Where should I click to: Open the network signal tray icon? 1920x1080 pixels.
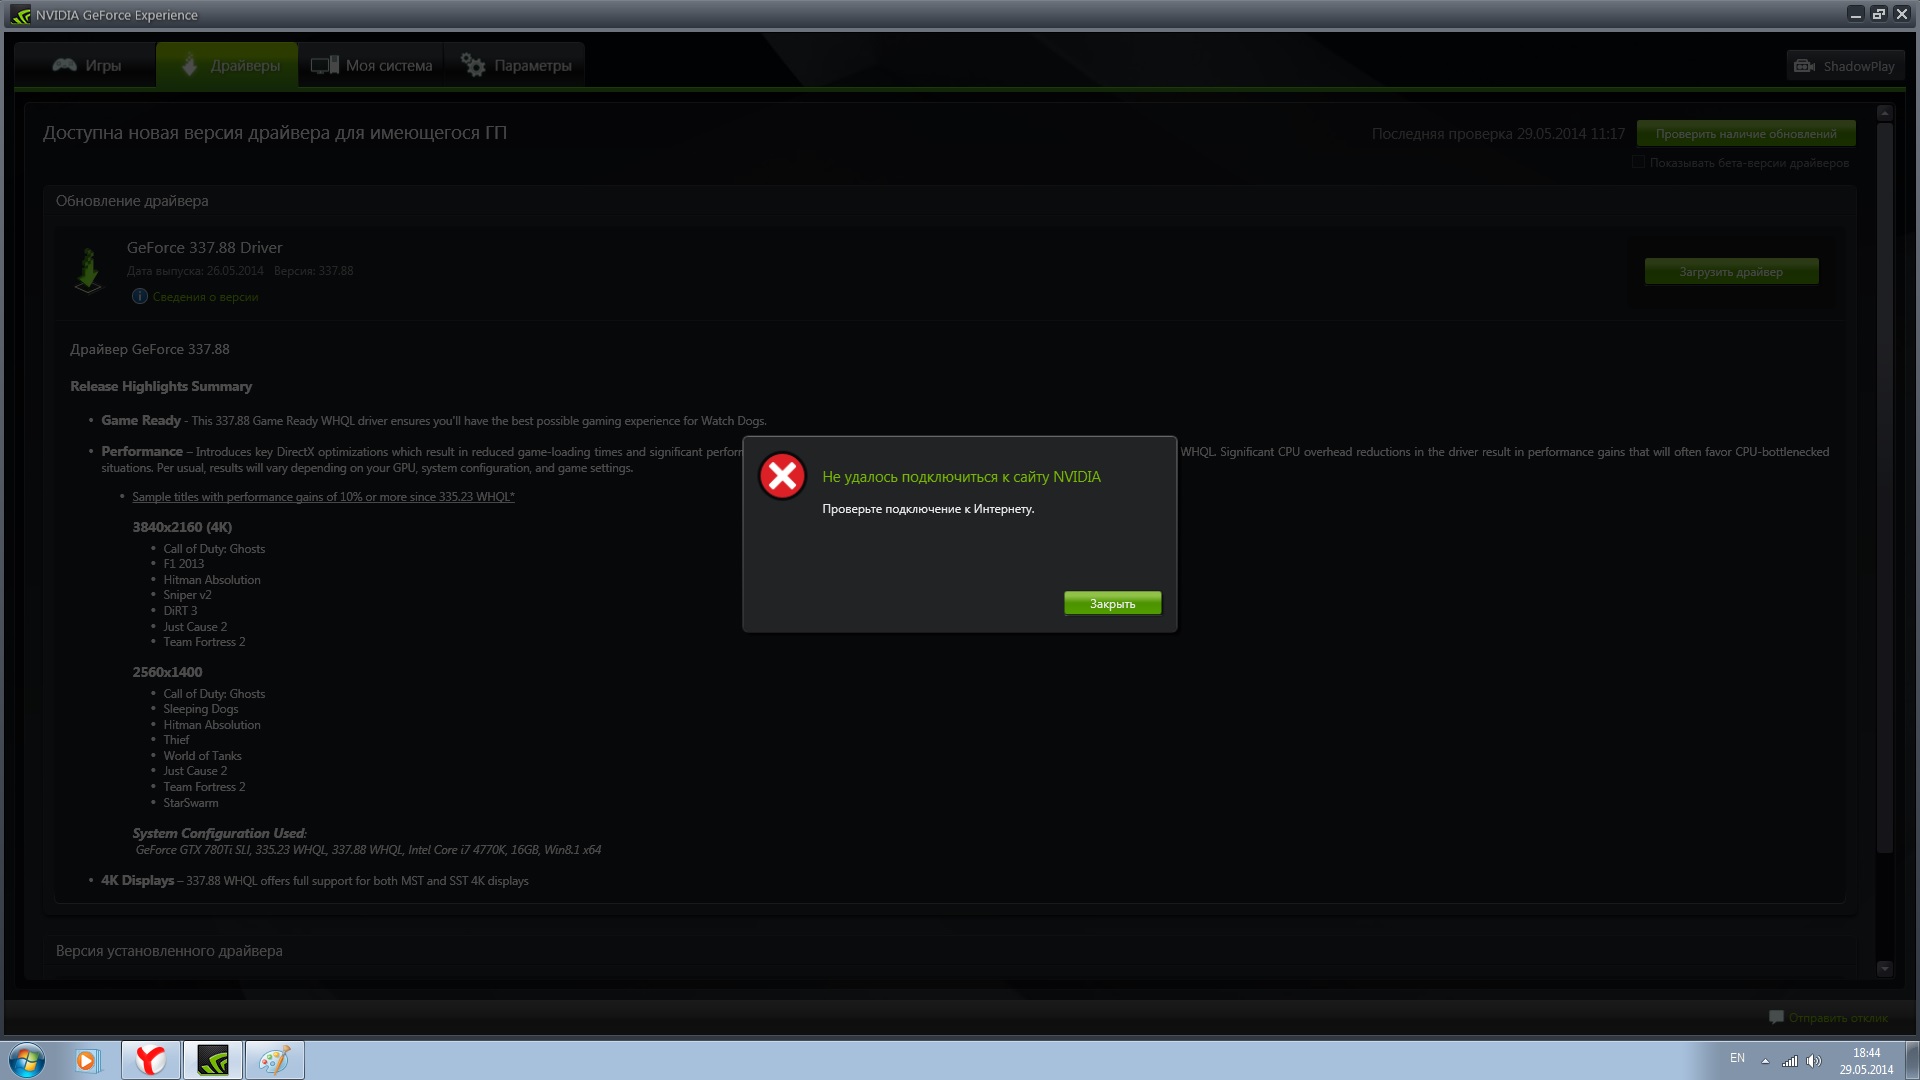(x=1790, y=1061)
